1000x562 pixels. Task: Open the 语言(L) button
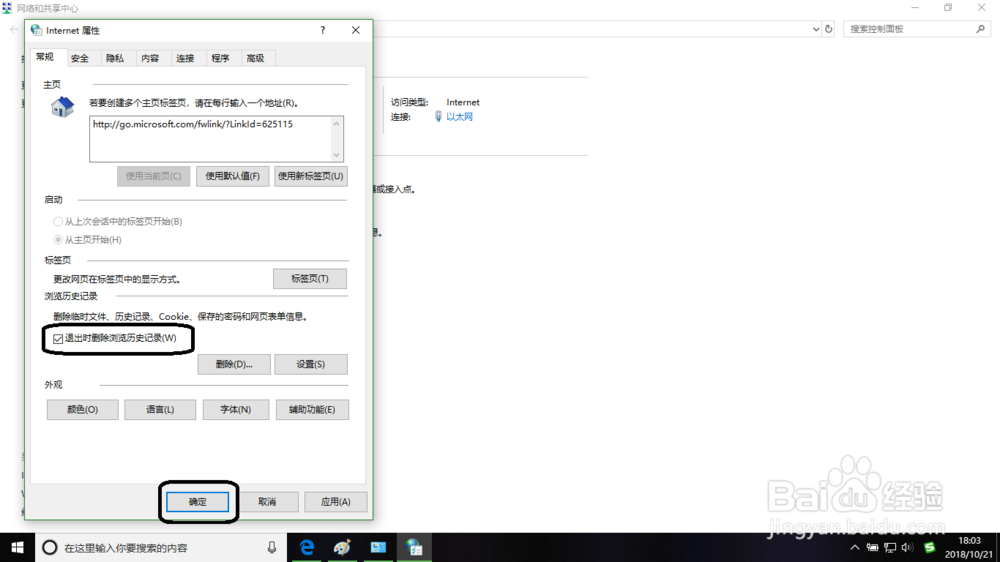160,410
